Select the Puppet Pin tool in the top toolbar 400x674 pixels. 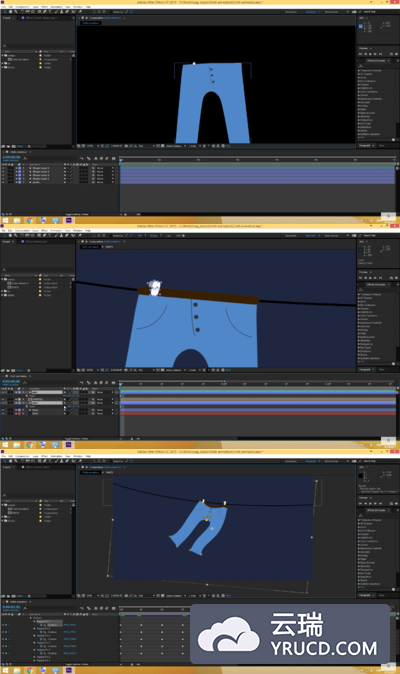click(x=80, y=12)
